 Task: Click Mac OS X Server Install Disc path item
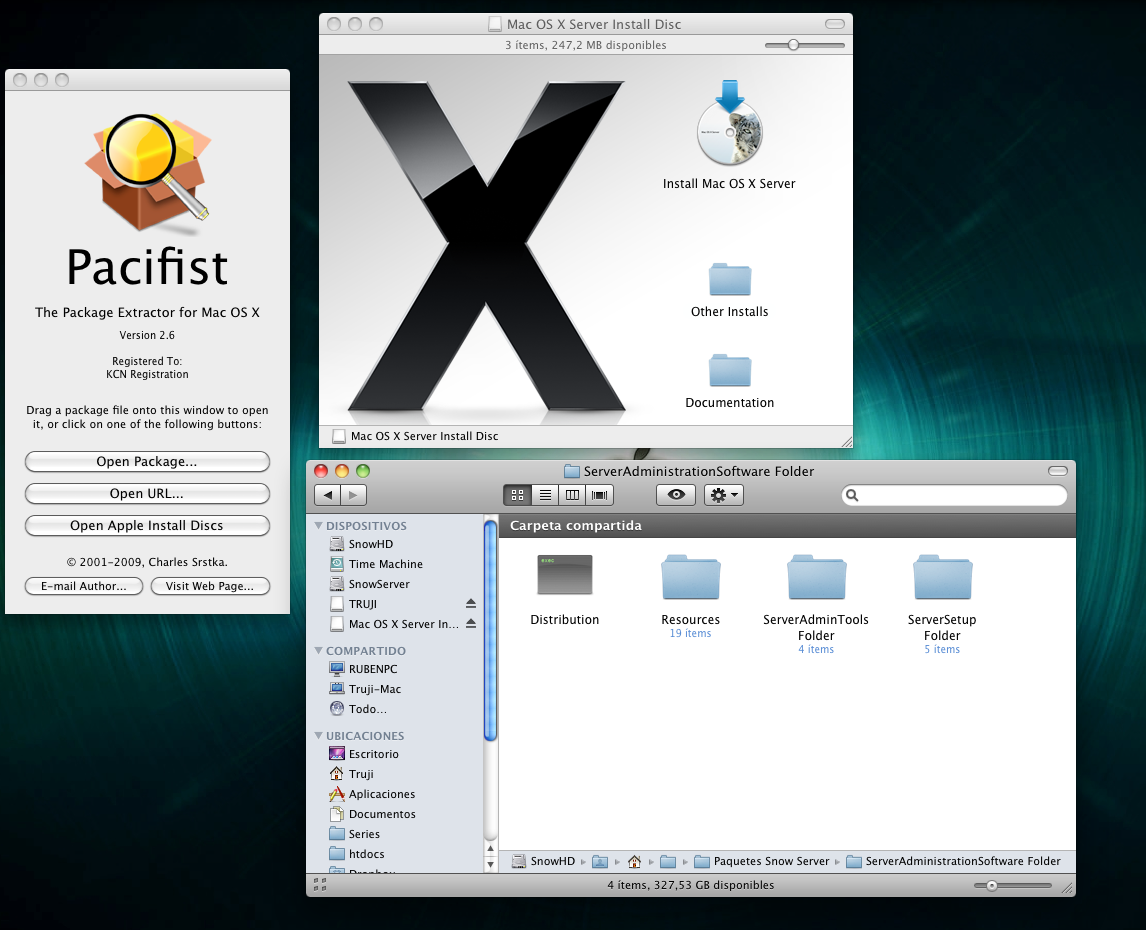[x=415, y=436]
